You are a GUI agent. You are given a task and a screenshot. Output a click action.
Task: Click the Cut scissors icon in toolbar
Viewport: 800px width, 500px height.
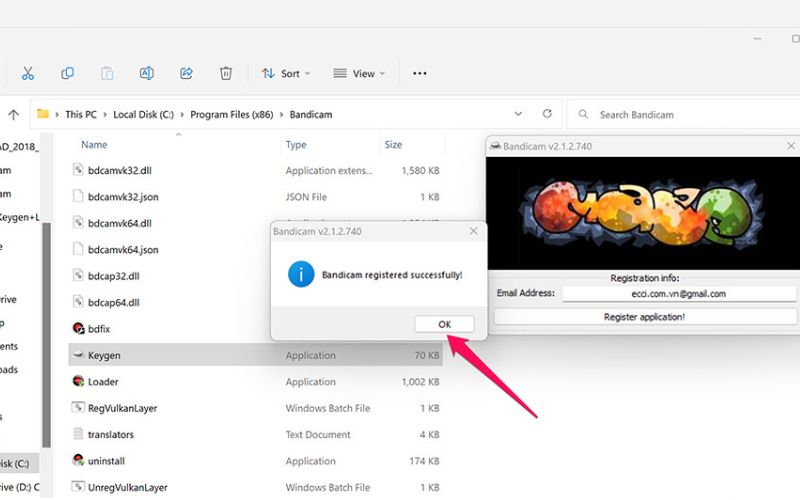click(x=28, y=73)
